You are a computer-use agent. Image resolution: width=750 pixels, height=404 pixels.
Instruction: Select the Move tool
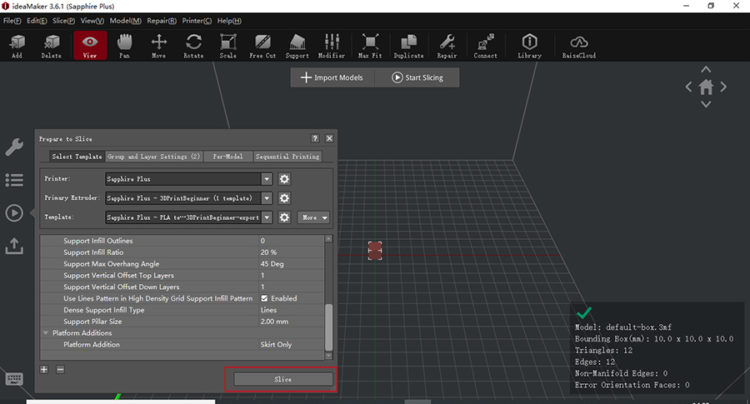(x=159, y=46)
